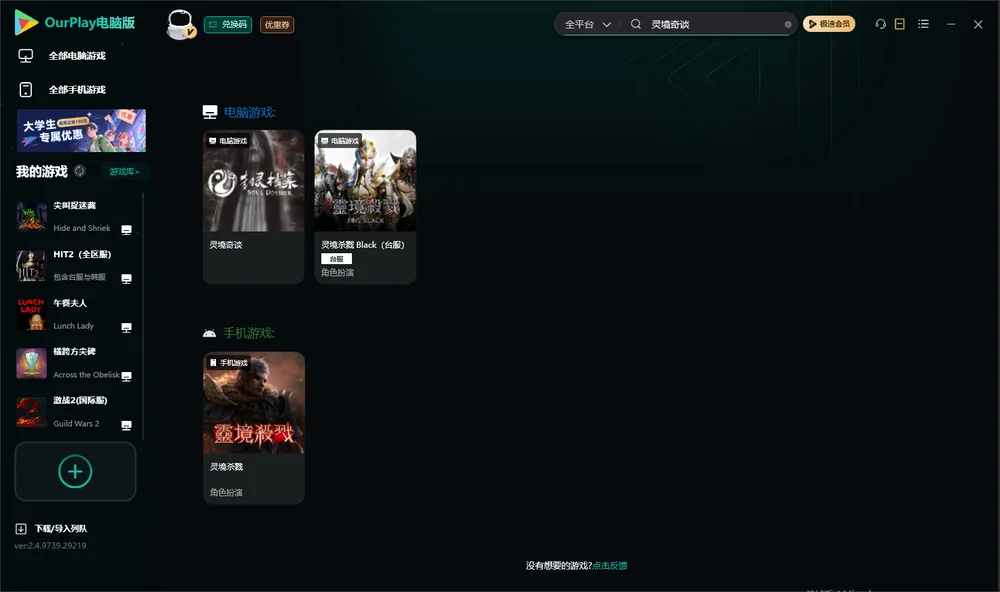The width and height of the screenshot is (1000, 592).
Task: Click the search magnifier icon
Action: point(635,24)
